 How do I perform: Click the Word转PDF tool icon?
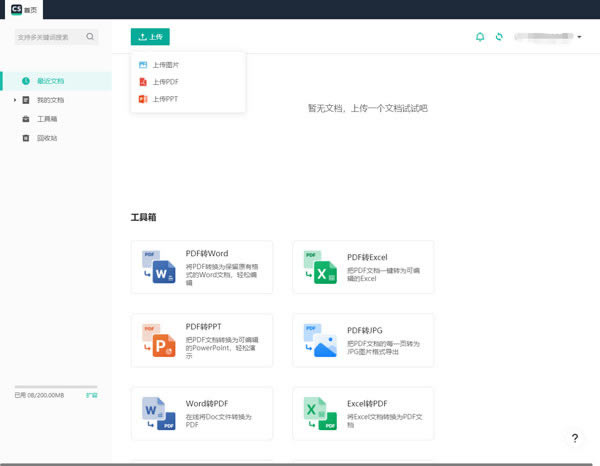click(x=158, y=413)
